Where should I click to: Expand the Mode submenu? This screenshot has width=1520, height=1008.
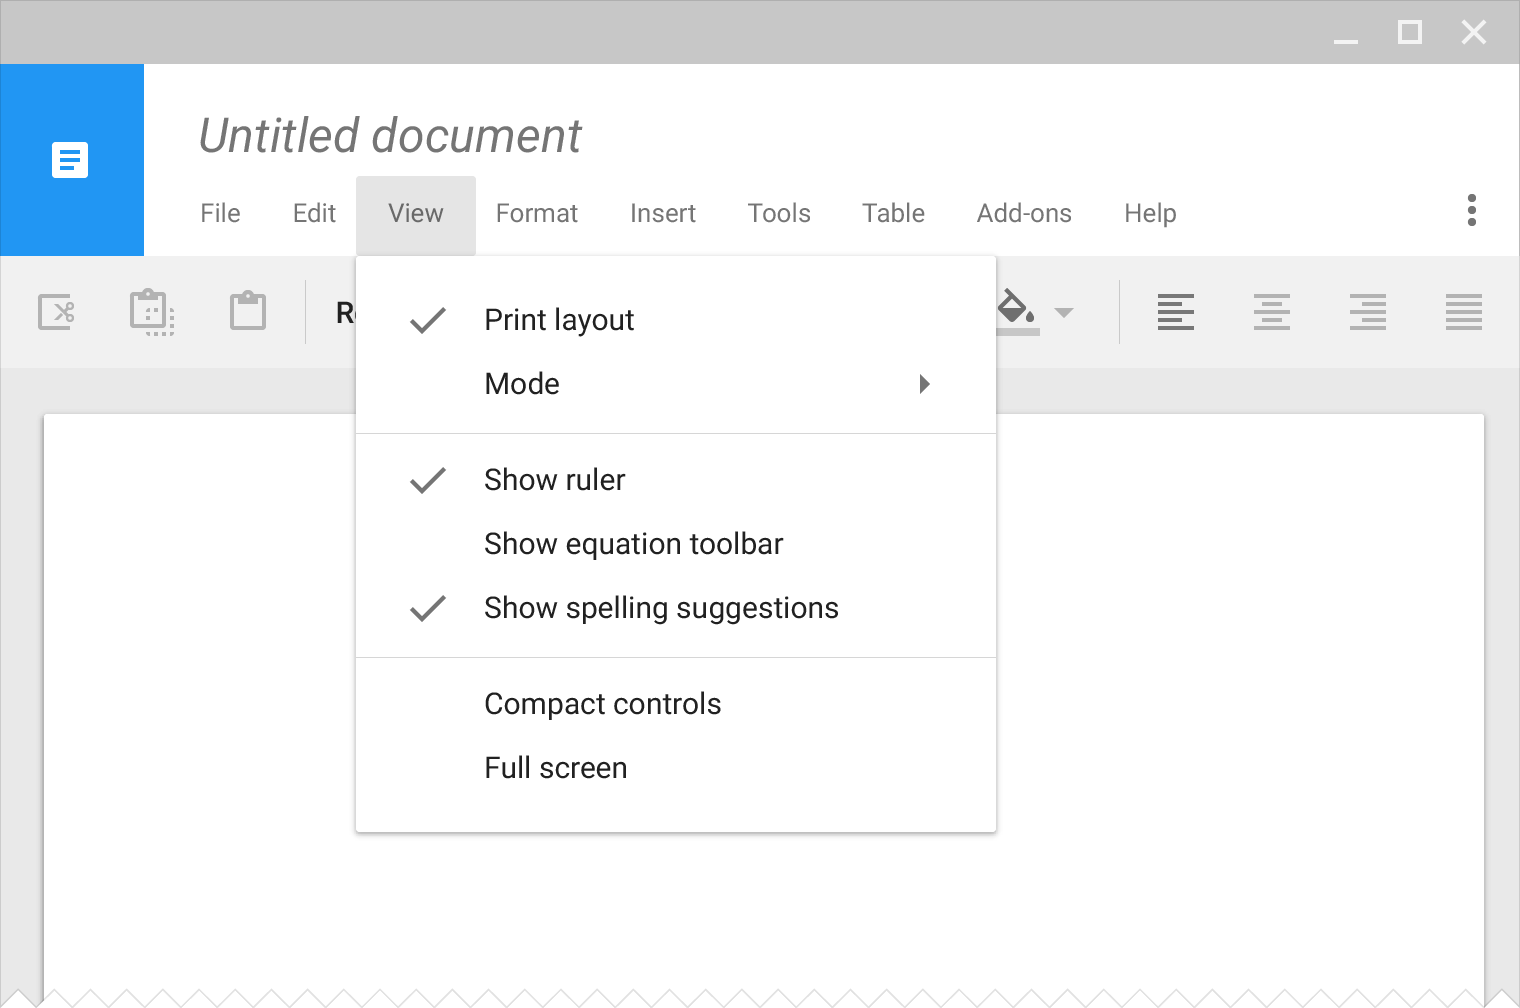[x=676, y=384]
